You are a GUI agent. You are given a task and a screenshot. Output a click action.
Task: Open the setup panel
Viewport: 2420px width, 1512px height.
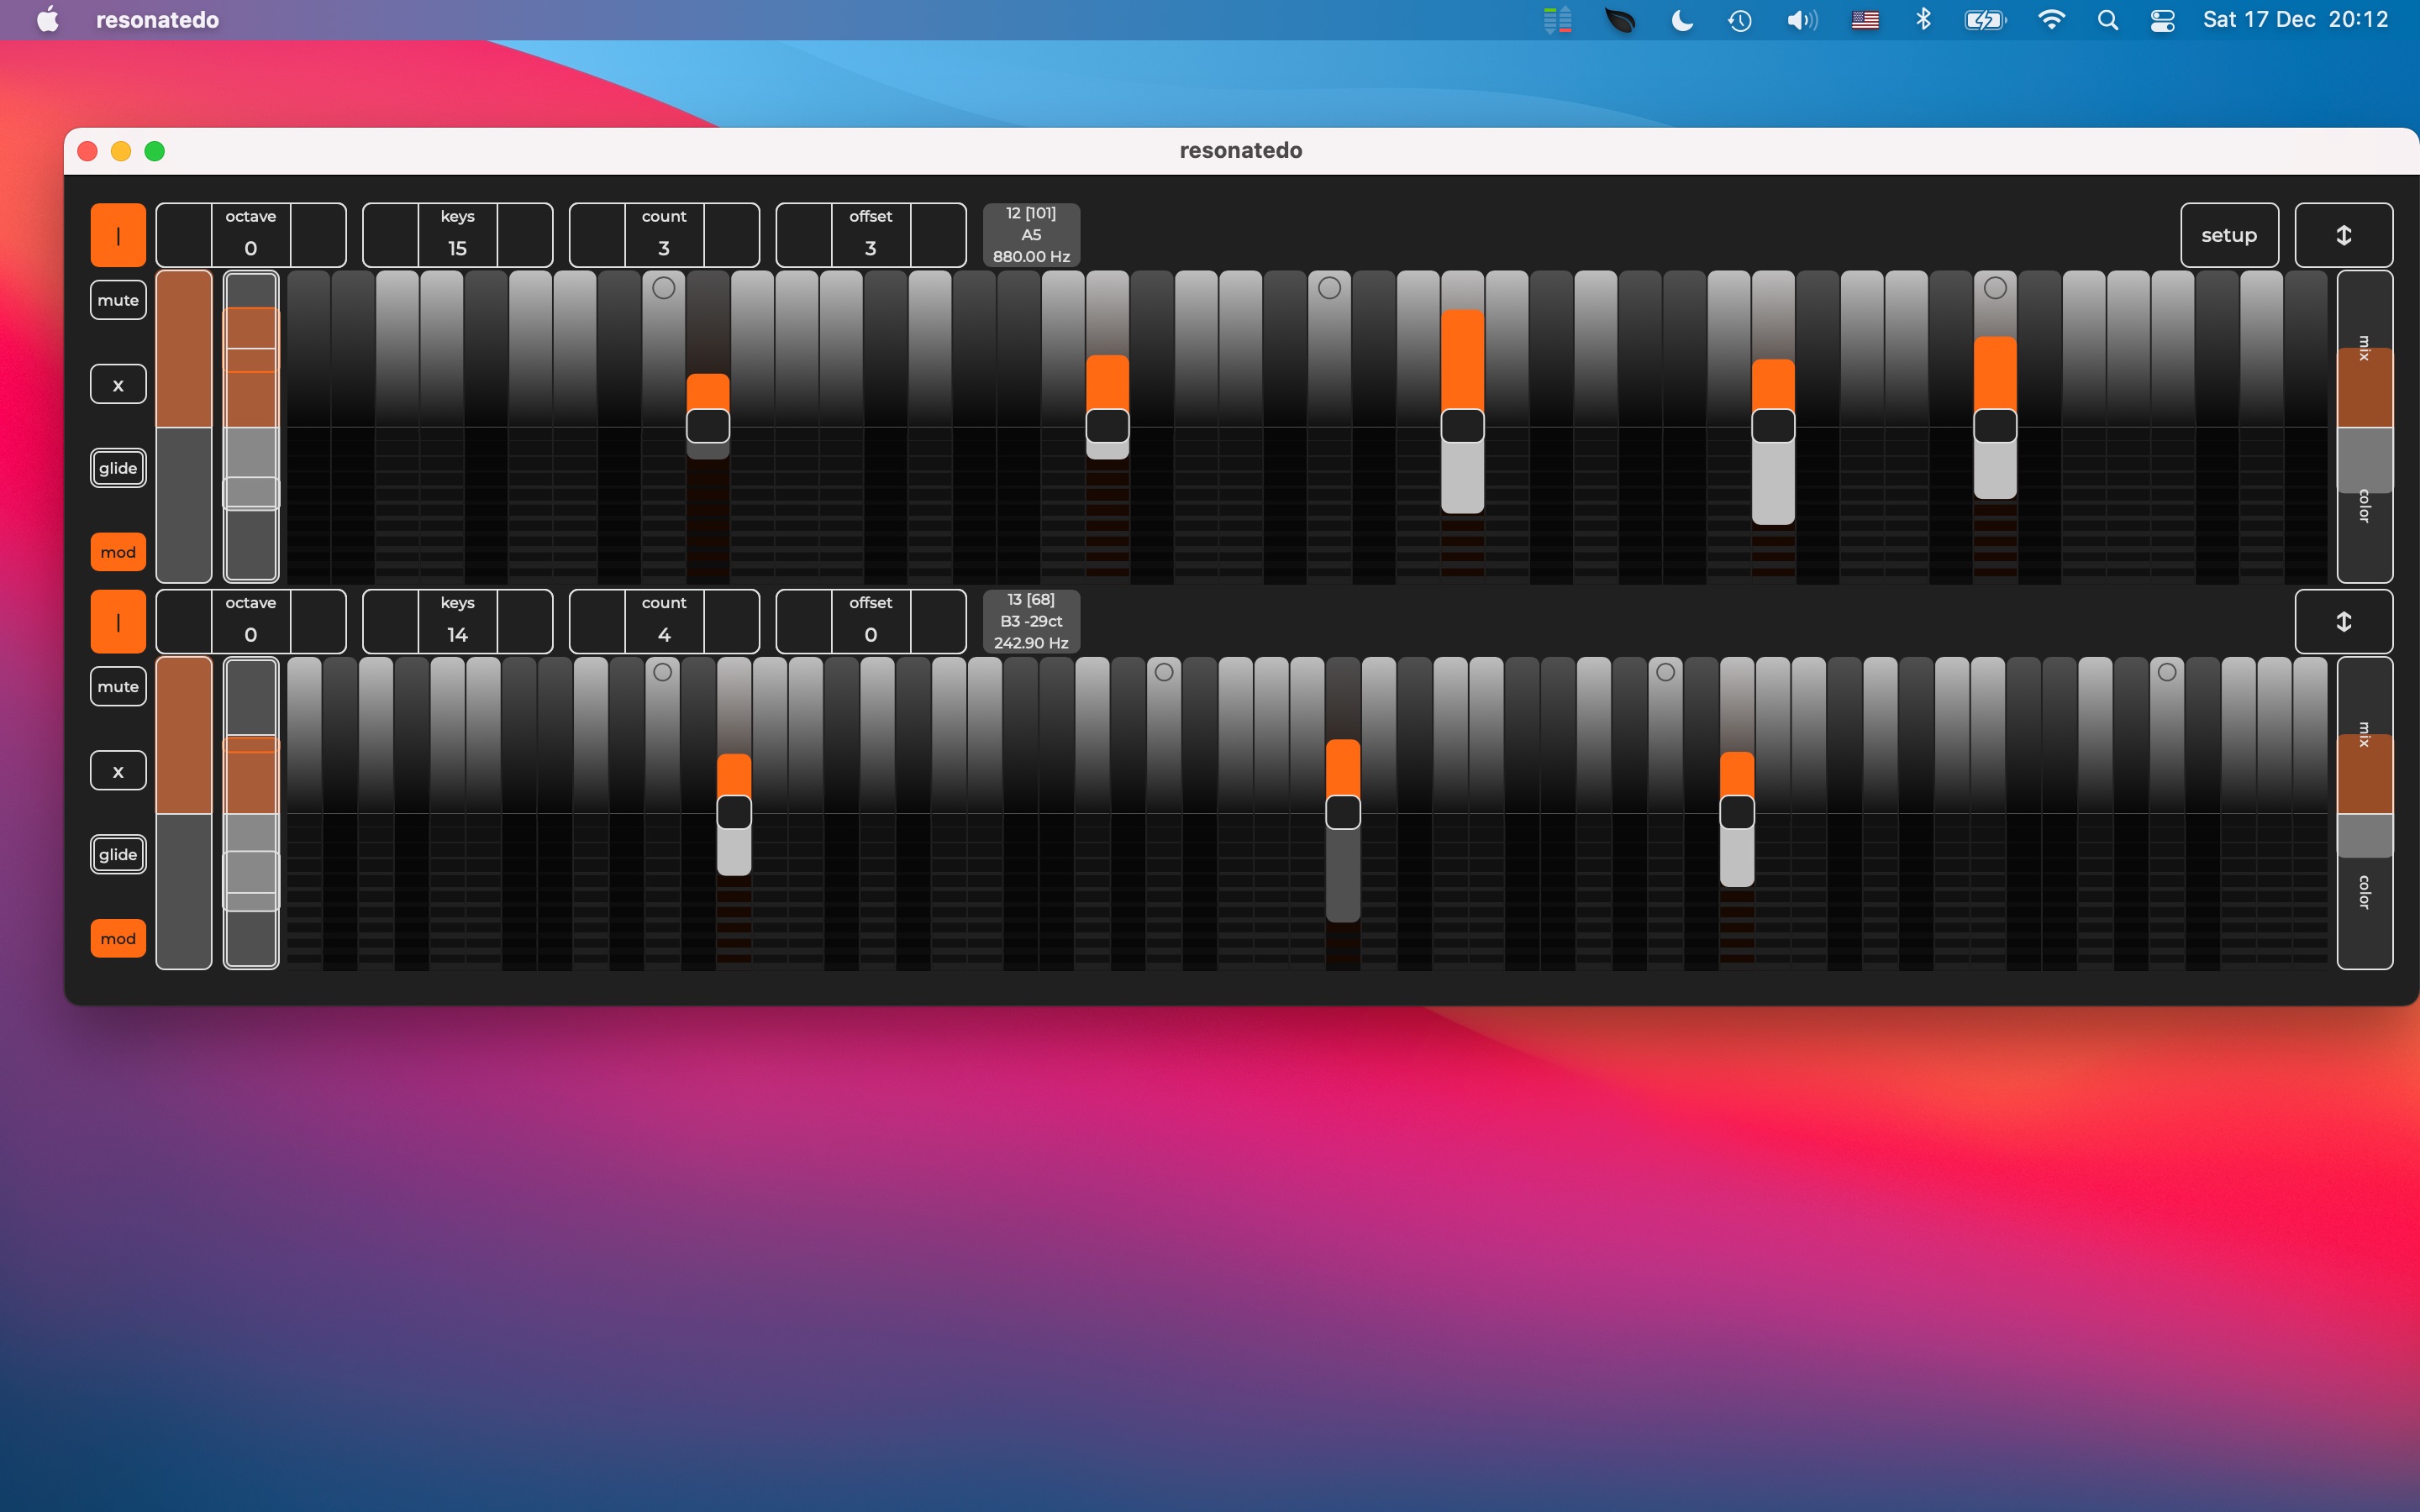coord(2229,235)
